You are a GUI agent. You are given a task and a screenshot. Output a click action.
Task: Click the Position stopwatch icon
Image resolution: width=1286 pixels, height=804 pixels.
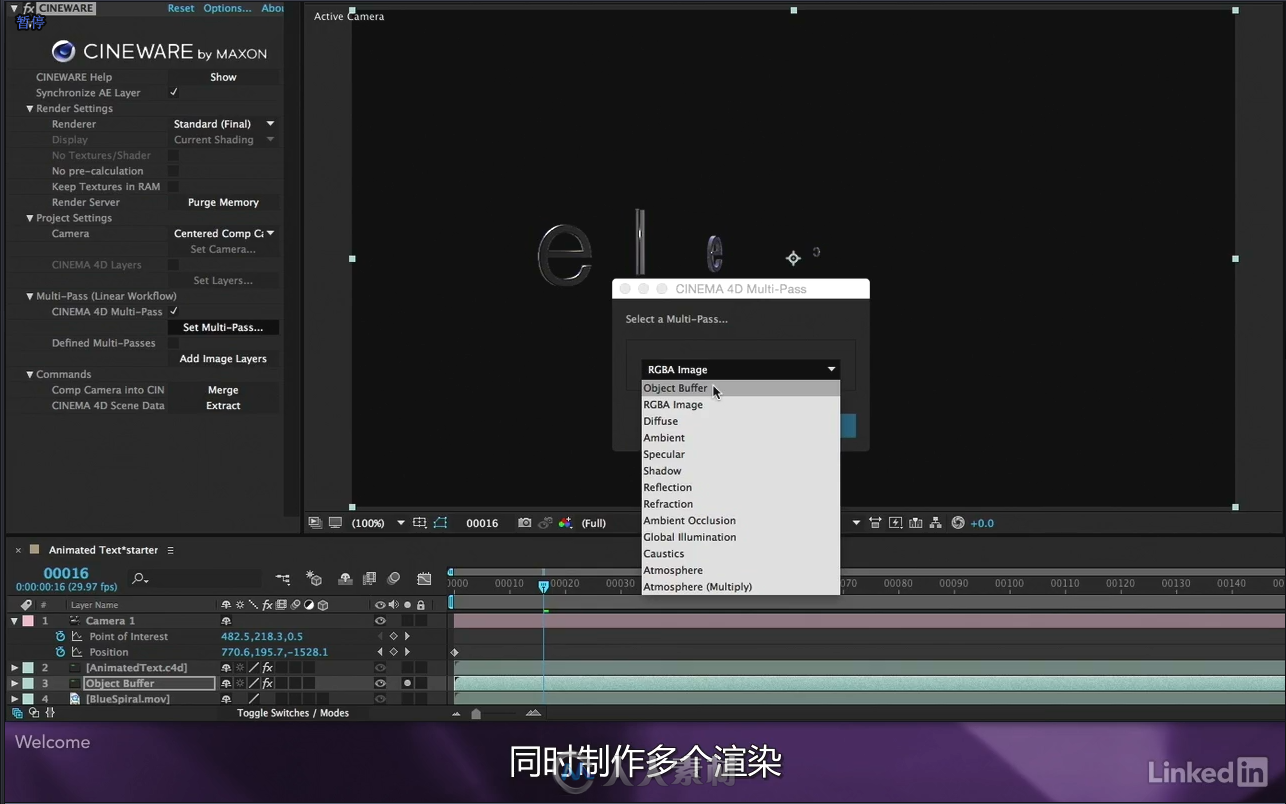pos(61,652)
